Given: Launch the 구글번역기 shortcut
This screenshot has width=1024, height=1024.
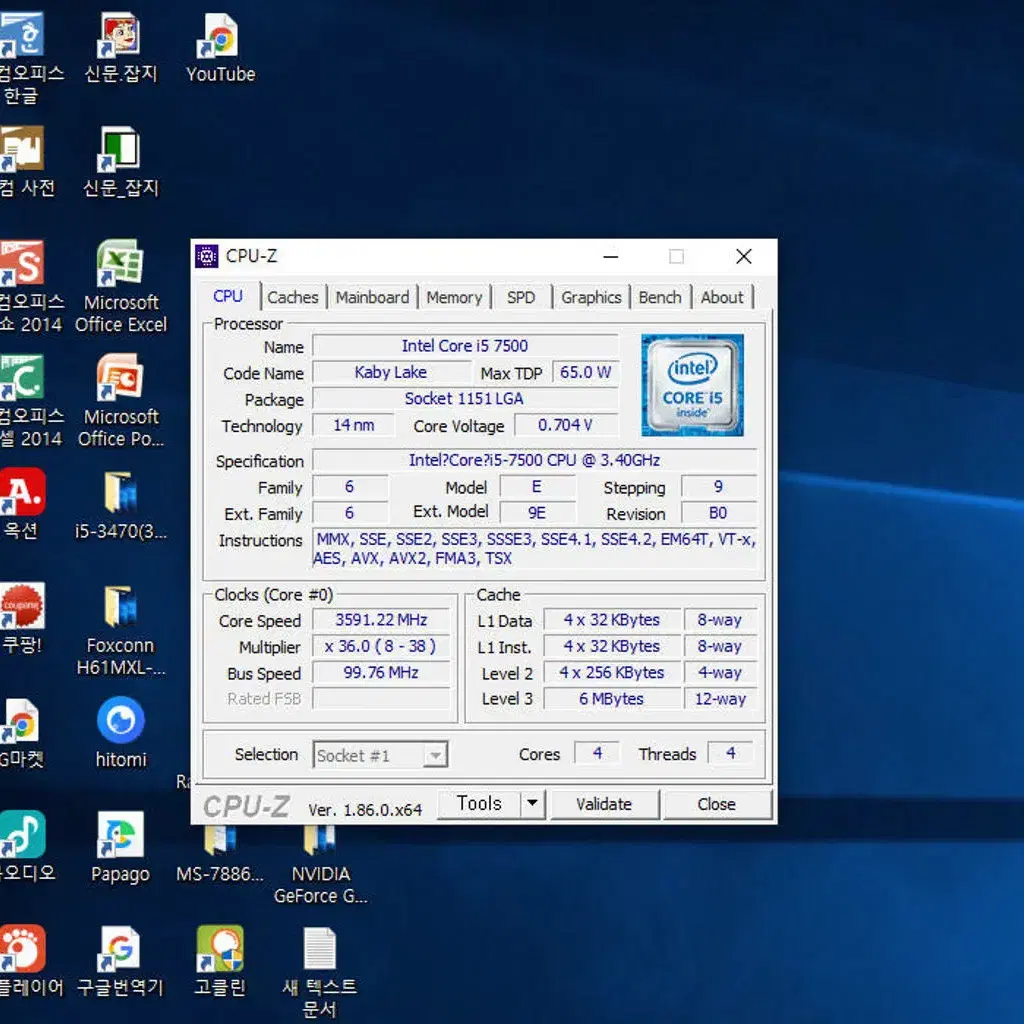Looking at the screenshot, I should 121,961.
